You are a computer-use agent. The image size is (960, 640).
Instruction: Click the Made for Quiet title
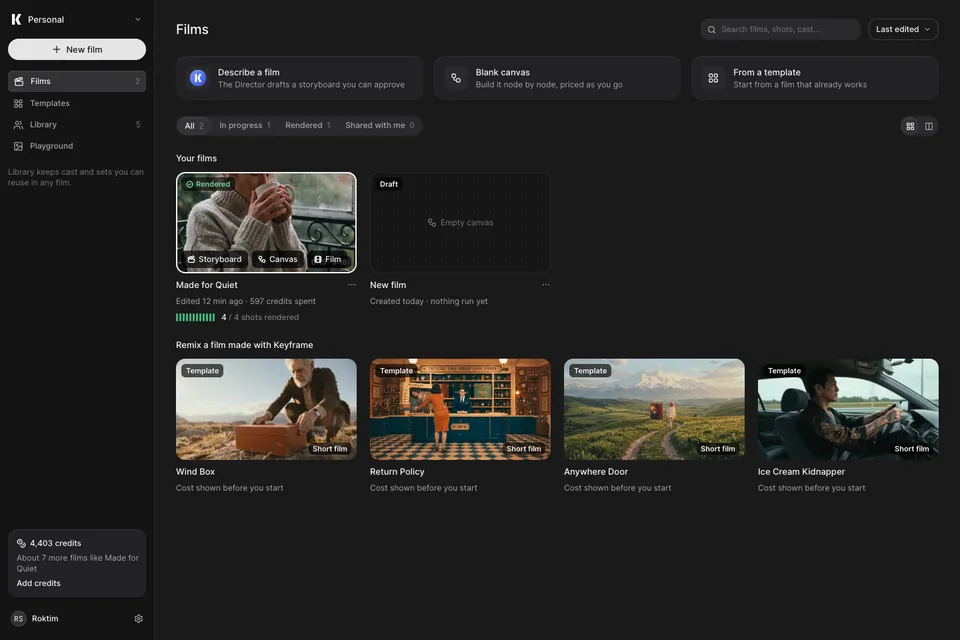pyautogui.click(x=207, y=285)
